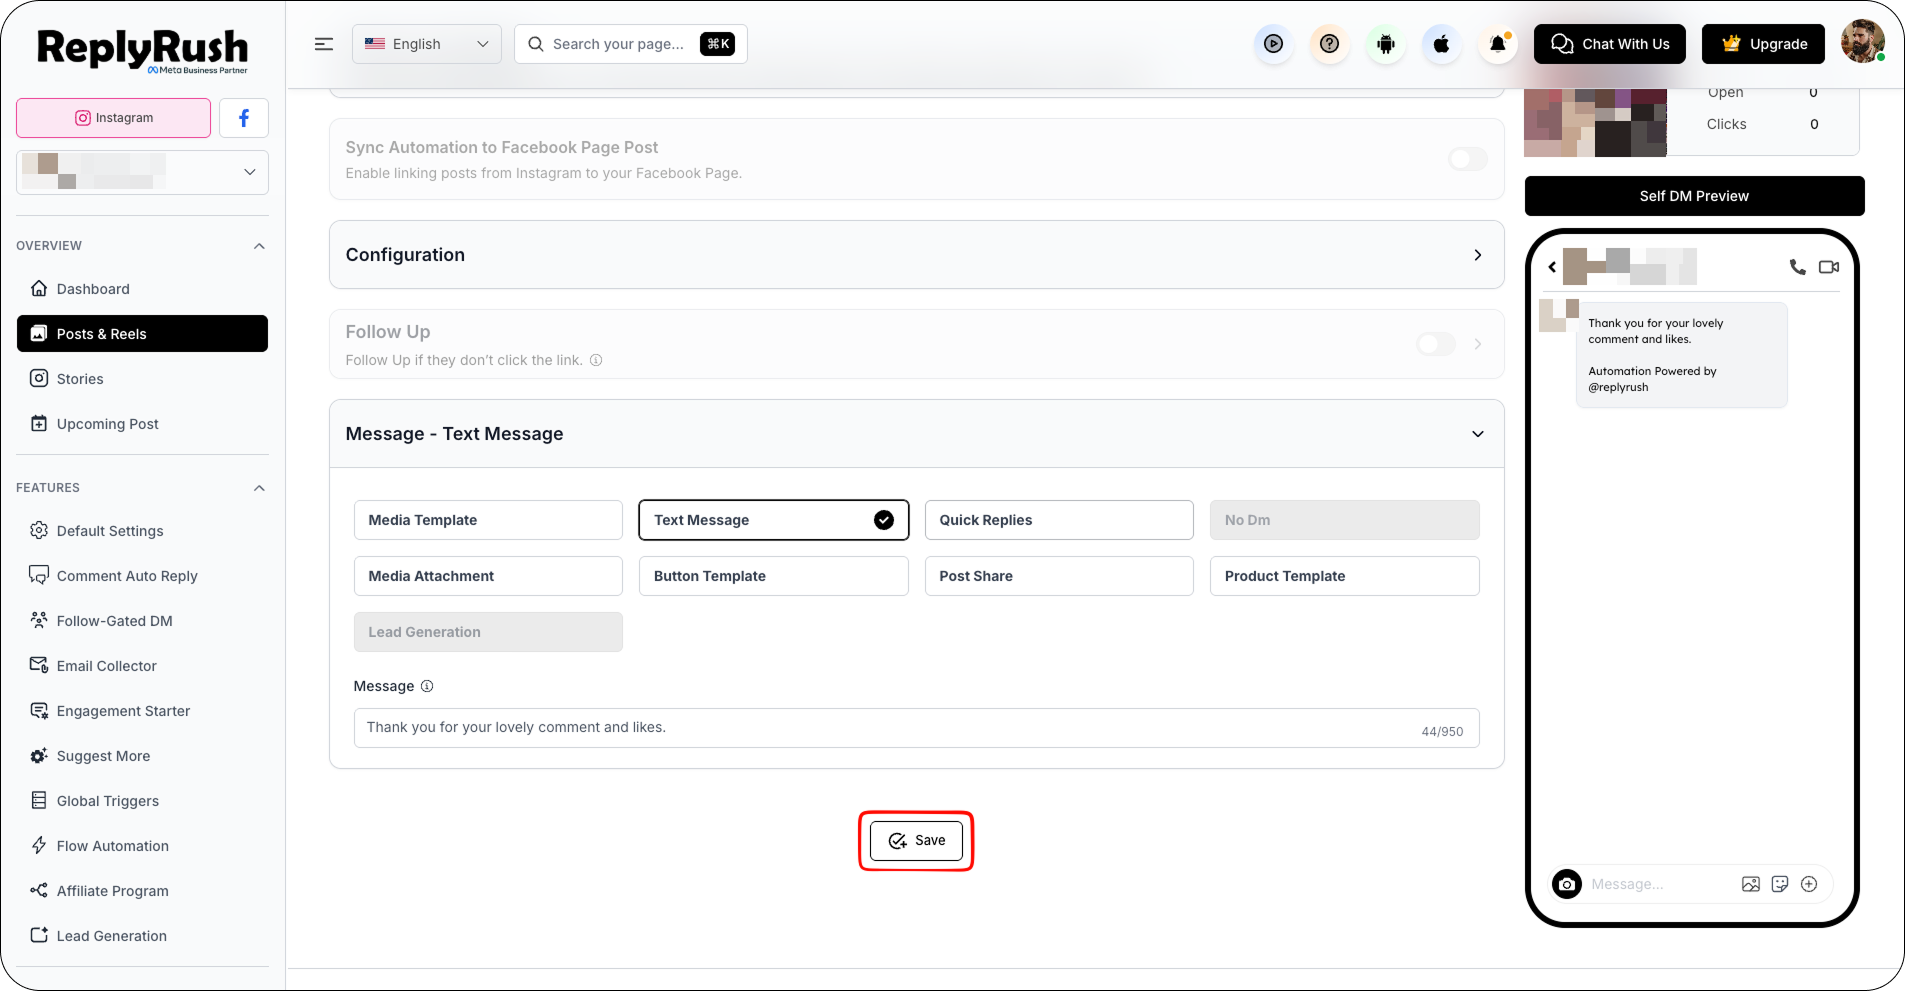This screenshot has height=991, width=1905.
Task: Open the Instagram account selector dropdown
Action: click(x=142, y=172)
